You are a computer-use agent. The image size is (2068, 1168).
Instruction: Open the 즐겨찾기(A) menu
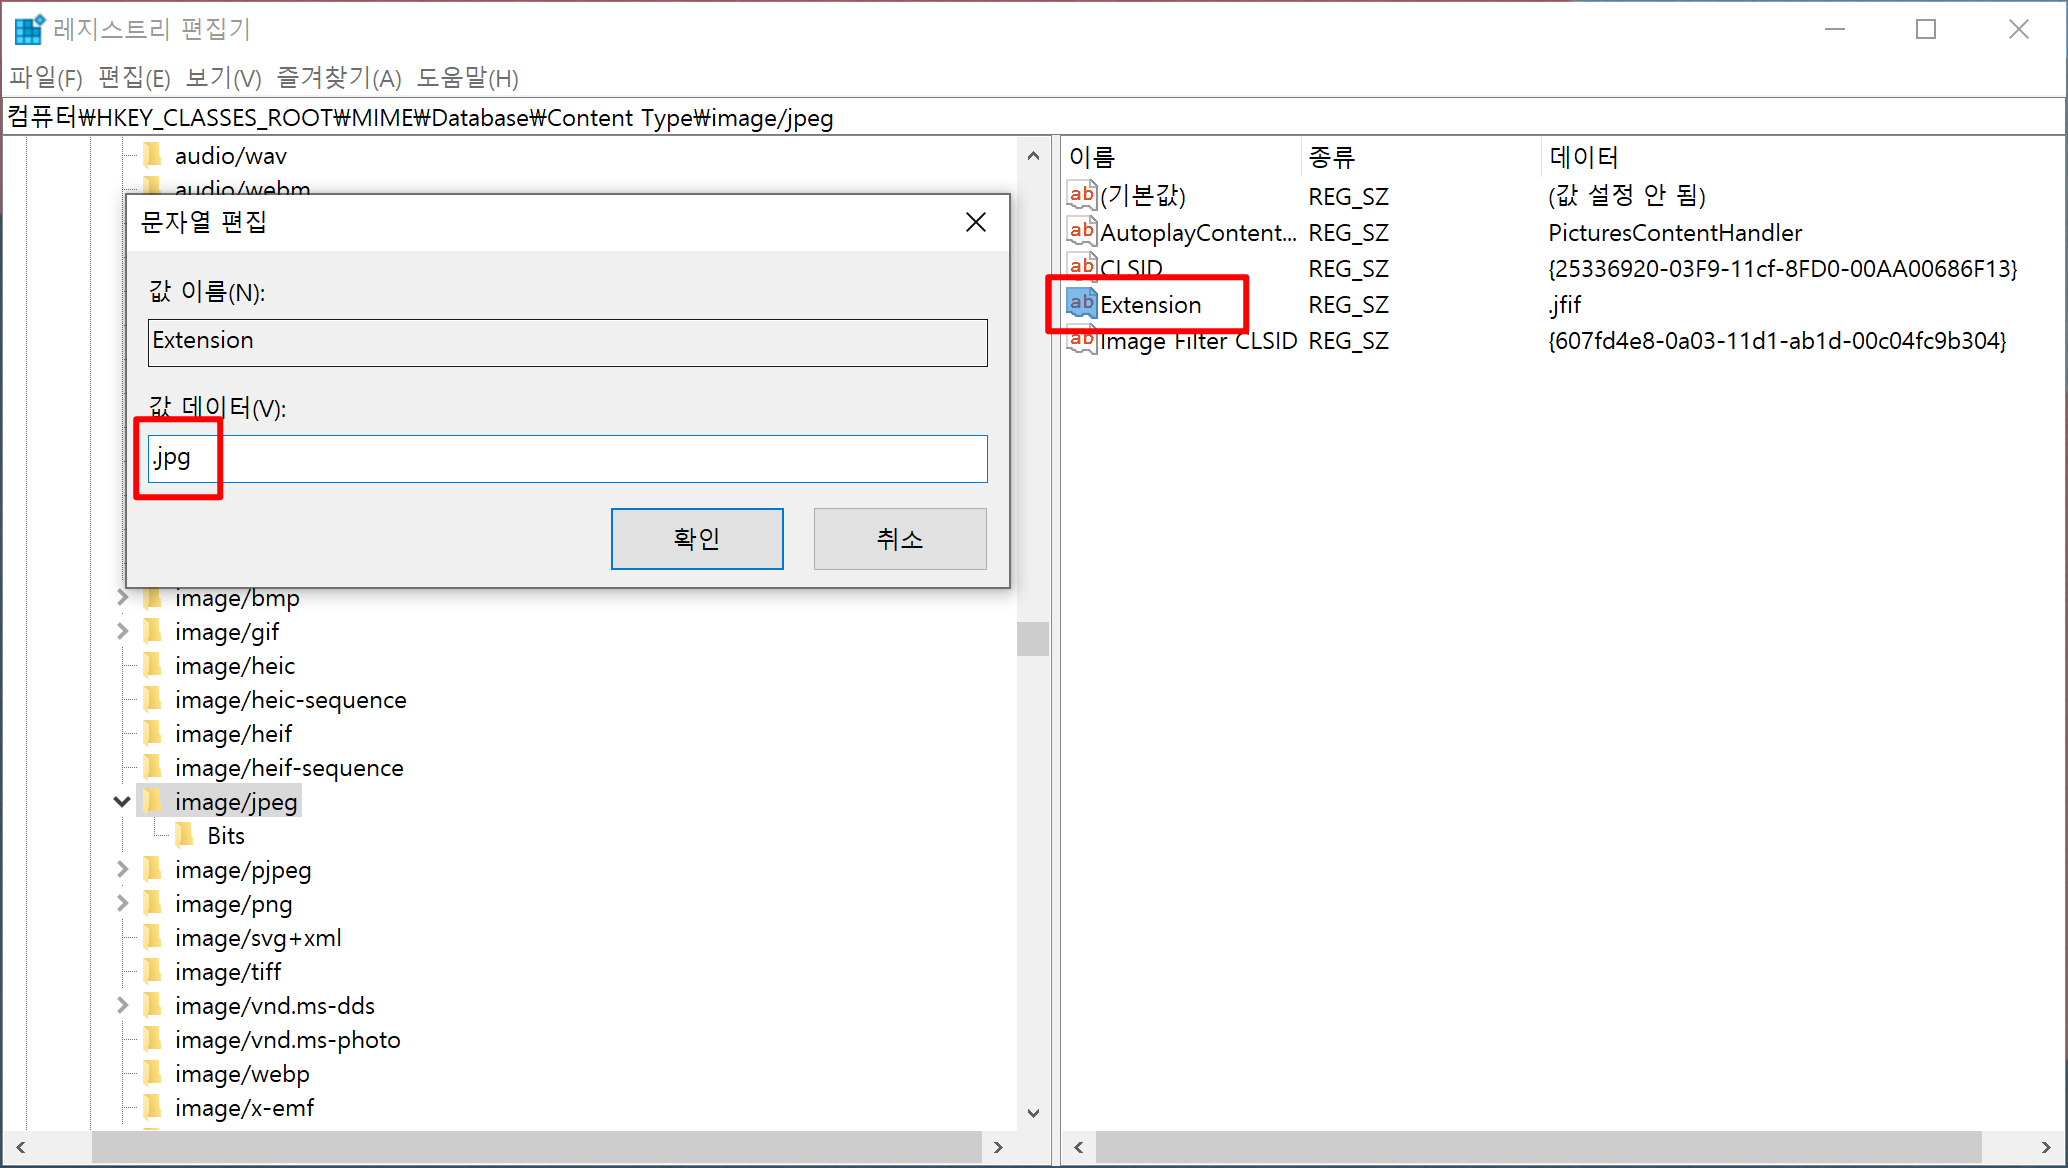(338, 78)
